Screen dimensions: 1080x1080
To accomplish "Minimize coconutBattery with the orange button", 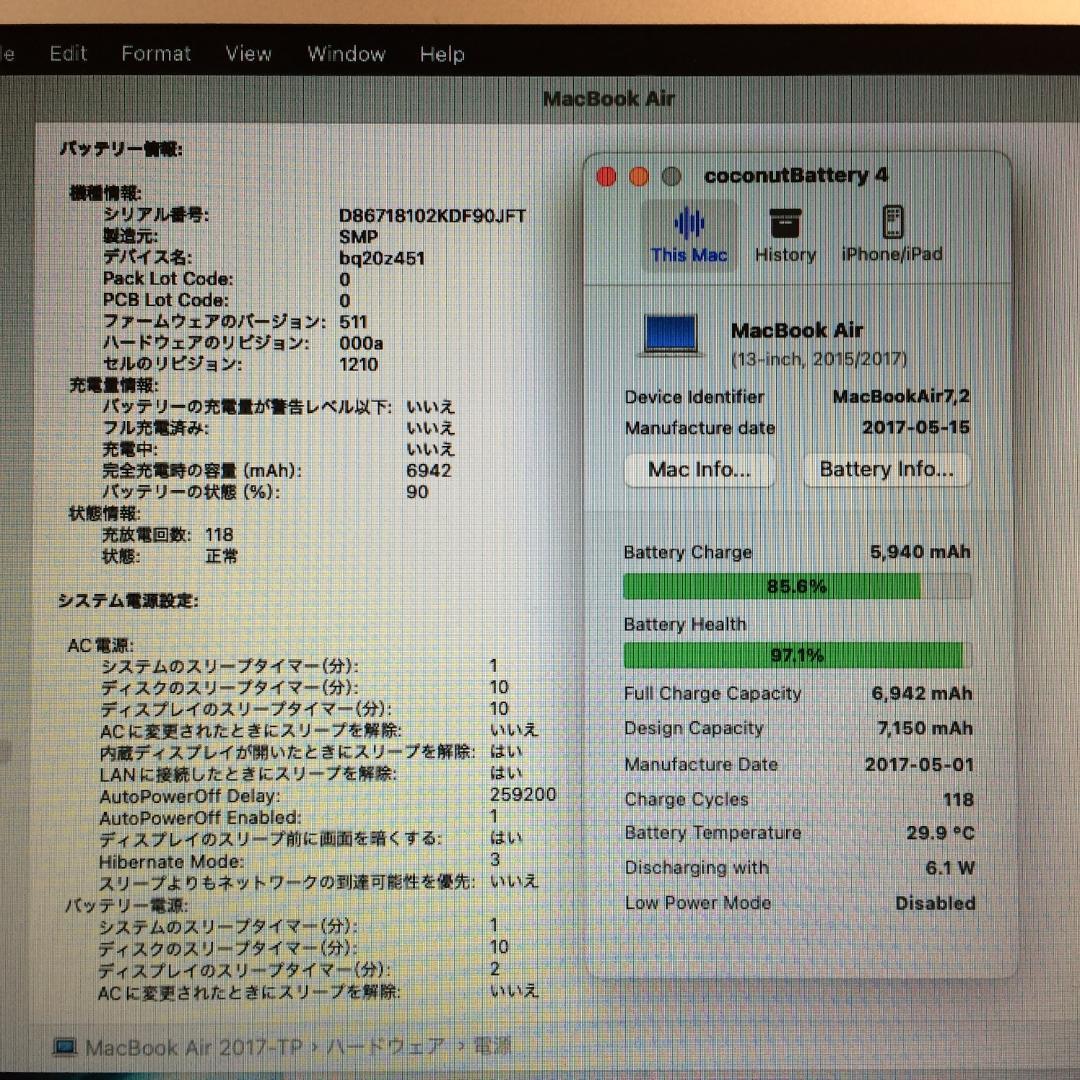I will pyautogui.click(x=638, y=176).
